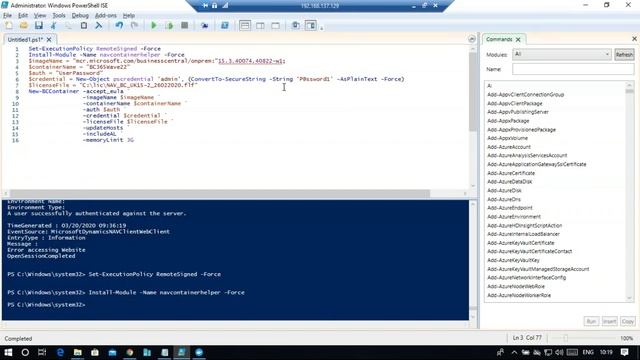Open New Remote PowerShell Tab

point(204,25)
